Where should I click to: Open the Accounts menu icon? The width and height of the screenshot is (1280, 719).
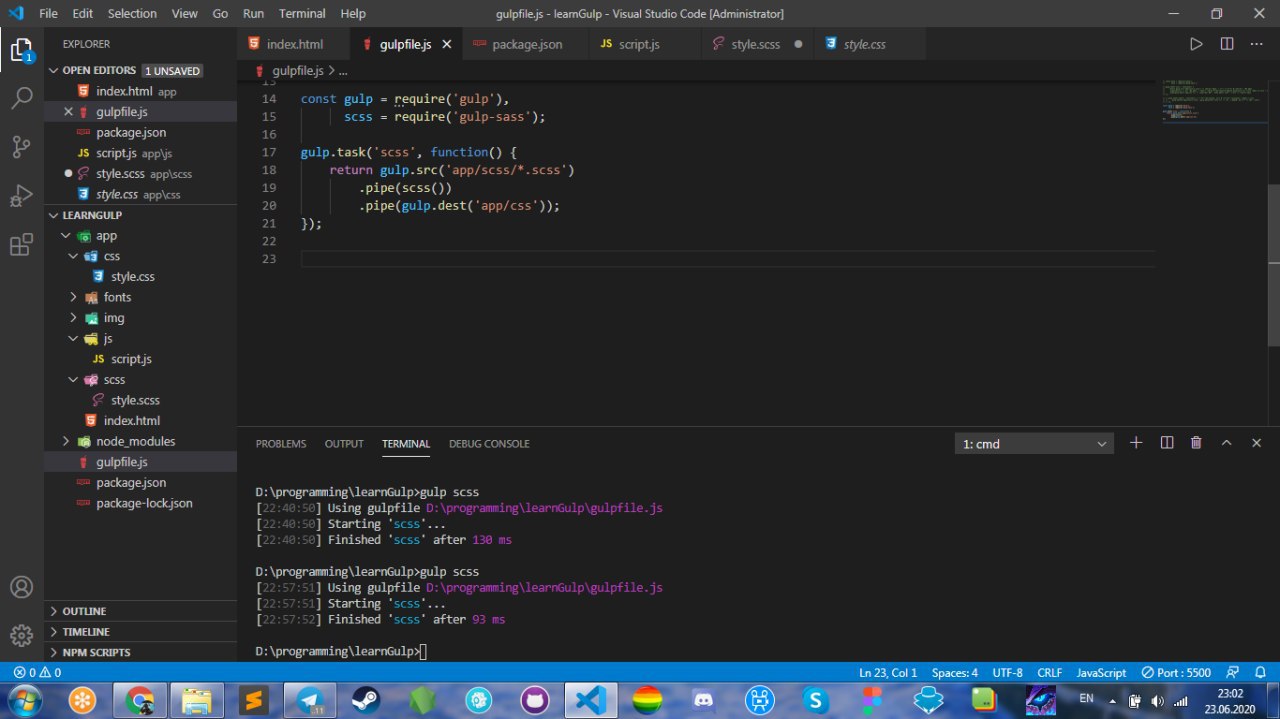21,587
